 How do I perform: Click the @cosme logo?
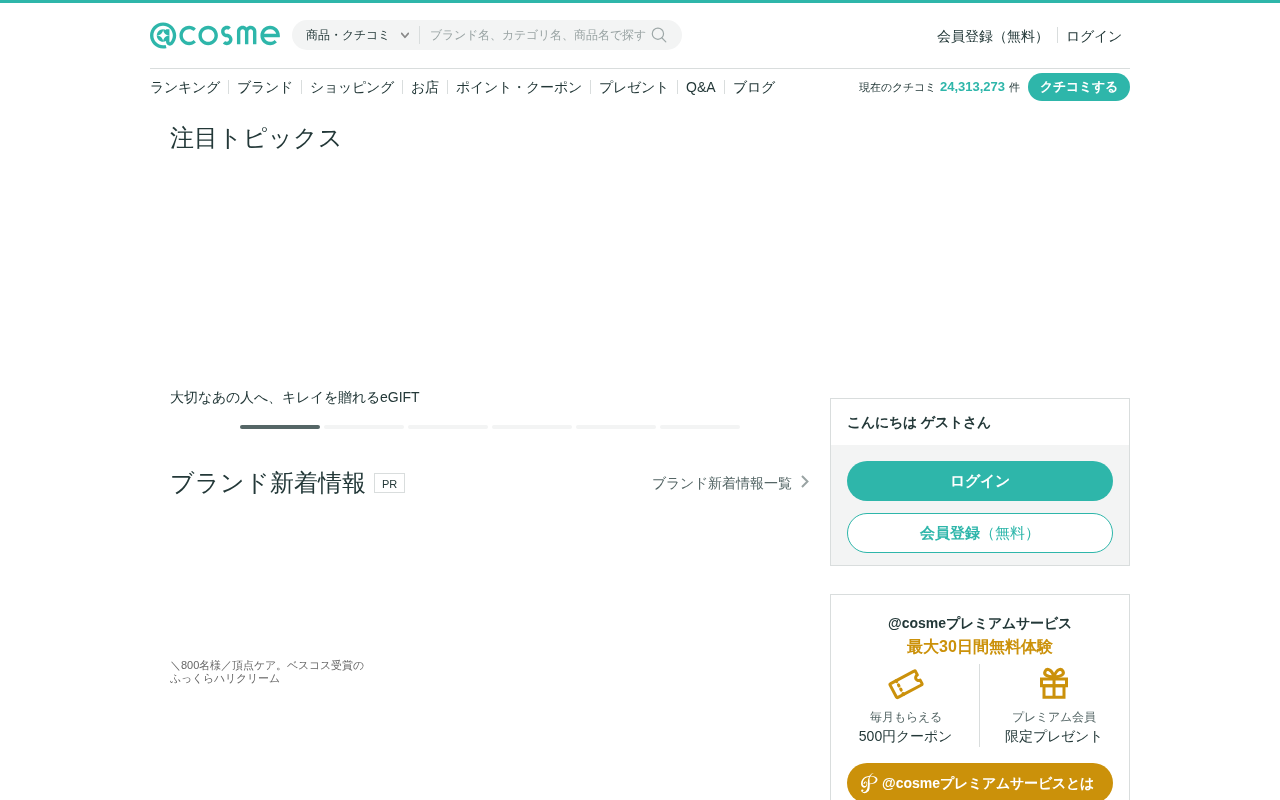(x=215, y=35)
